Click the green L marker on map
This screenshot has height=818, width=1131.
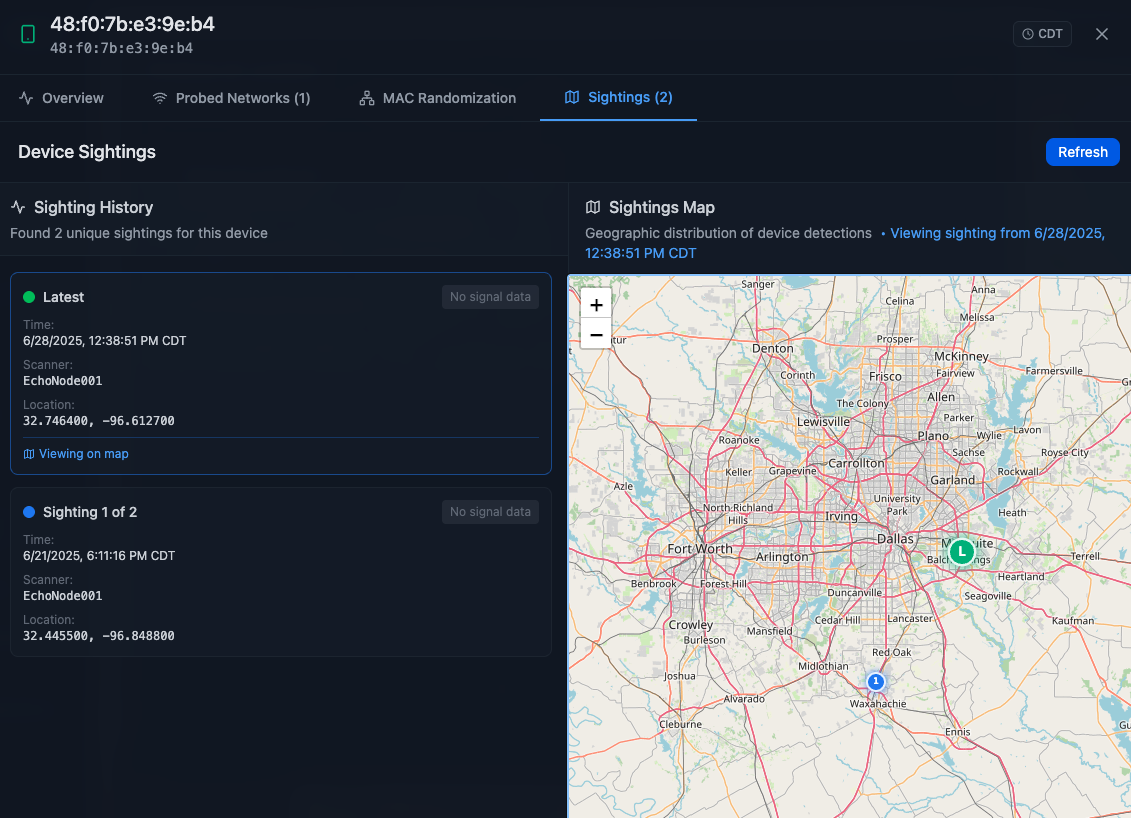click(961, 551)
